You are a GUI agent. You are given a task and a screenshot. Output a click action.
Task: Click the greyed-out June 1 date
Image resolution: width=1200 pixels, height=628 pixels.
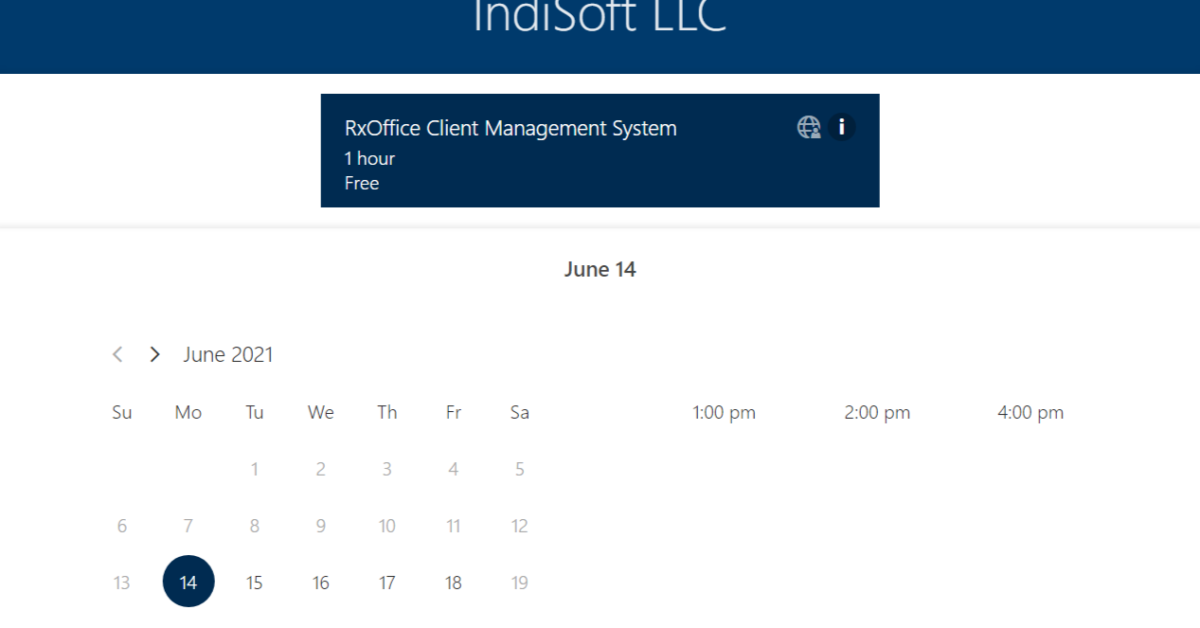[254, 469]
